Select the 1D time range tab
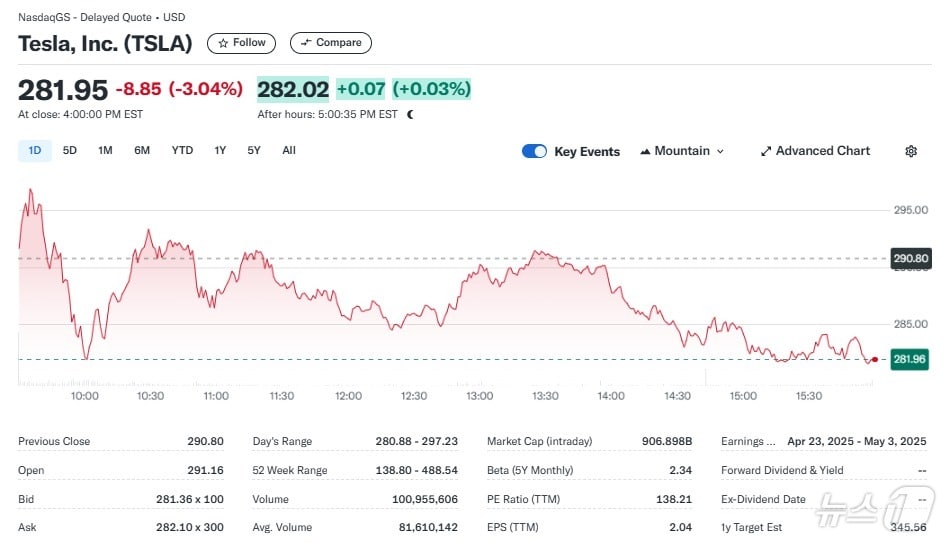Image resolution: width=945 pixels, height=543 pixels. pos(35,151)
